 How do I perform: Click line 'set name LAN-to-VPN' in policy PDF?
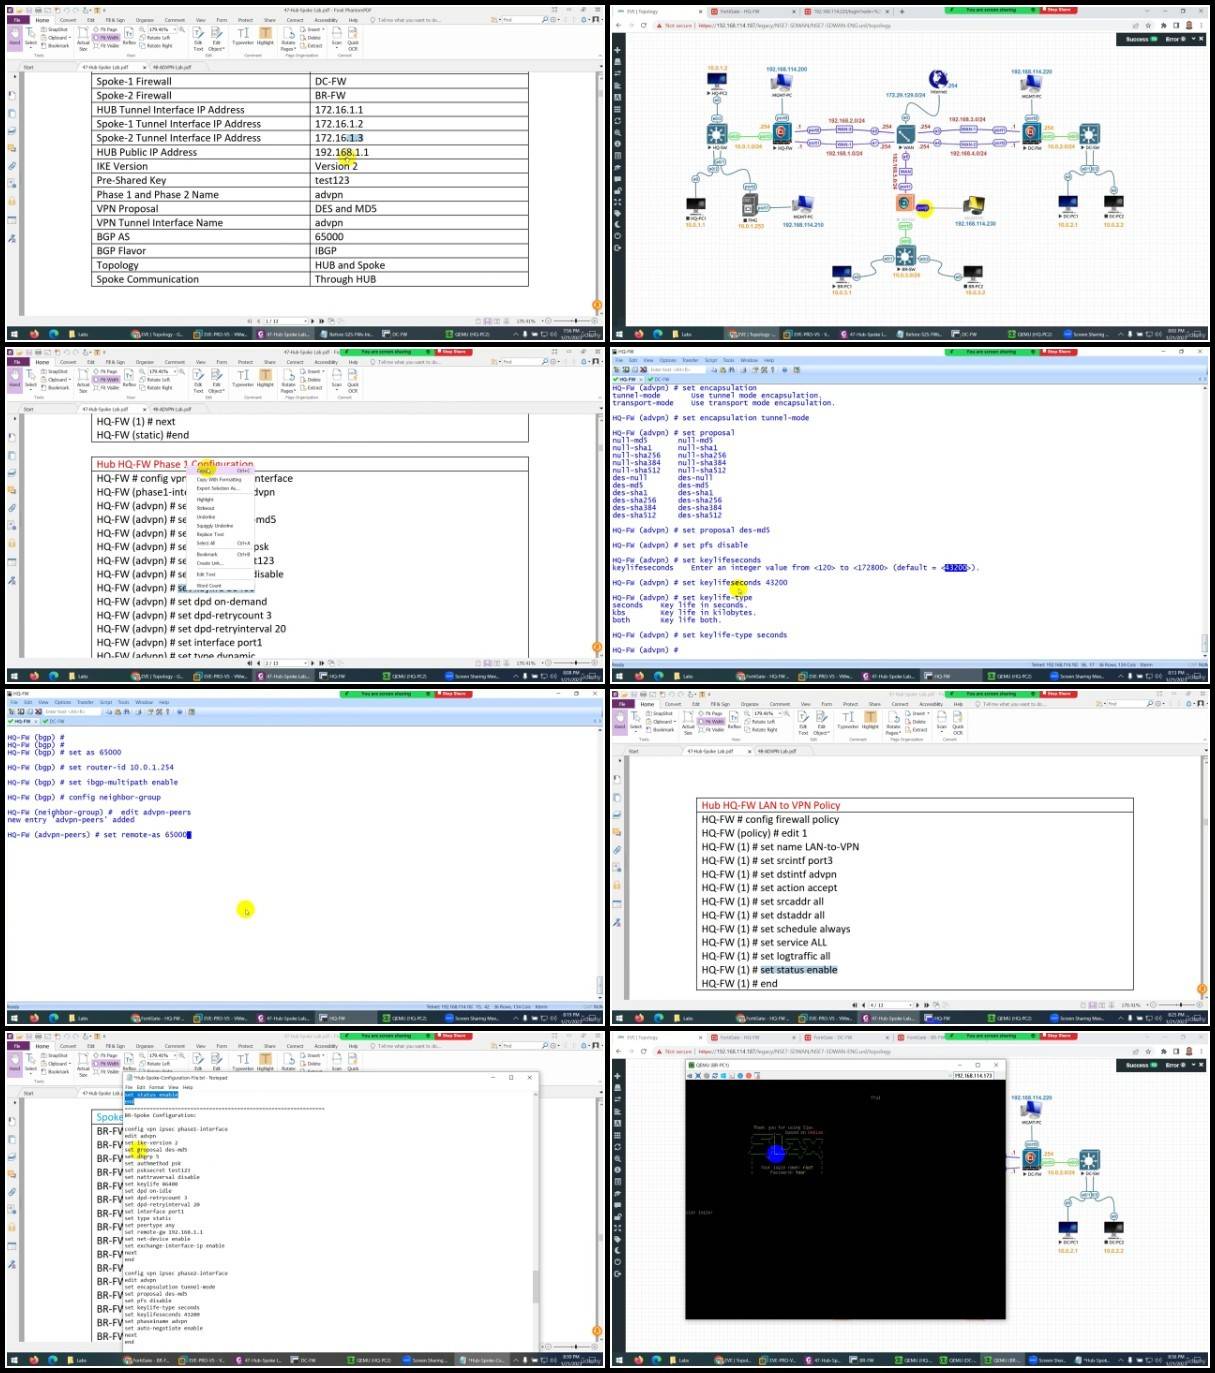coord(809,847)
